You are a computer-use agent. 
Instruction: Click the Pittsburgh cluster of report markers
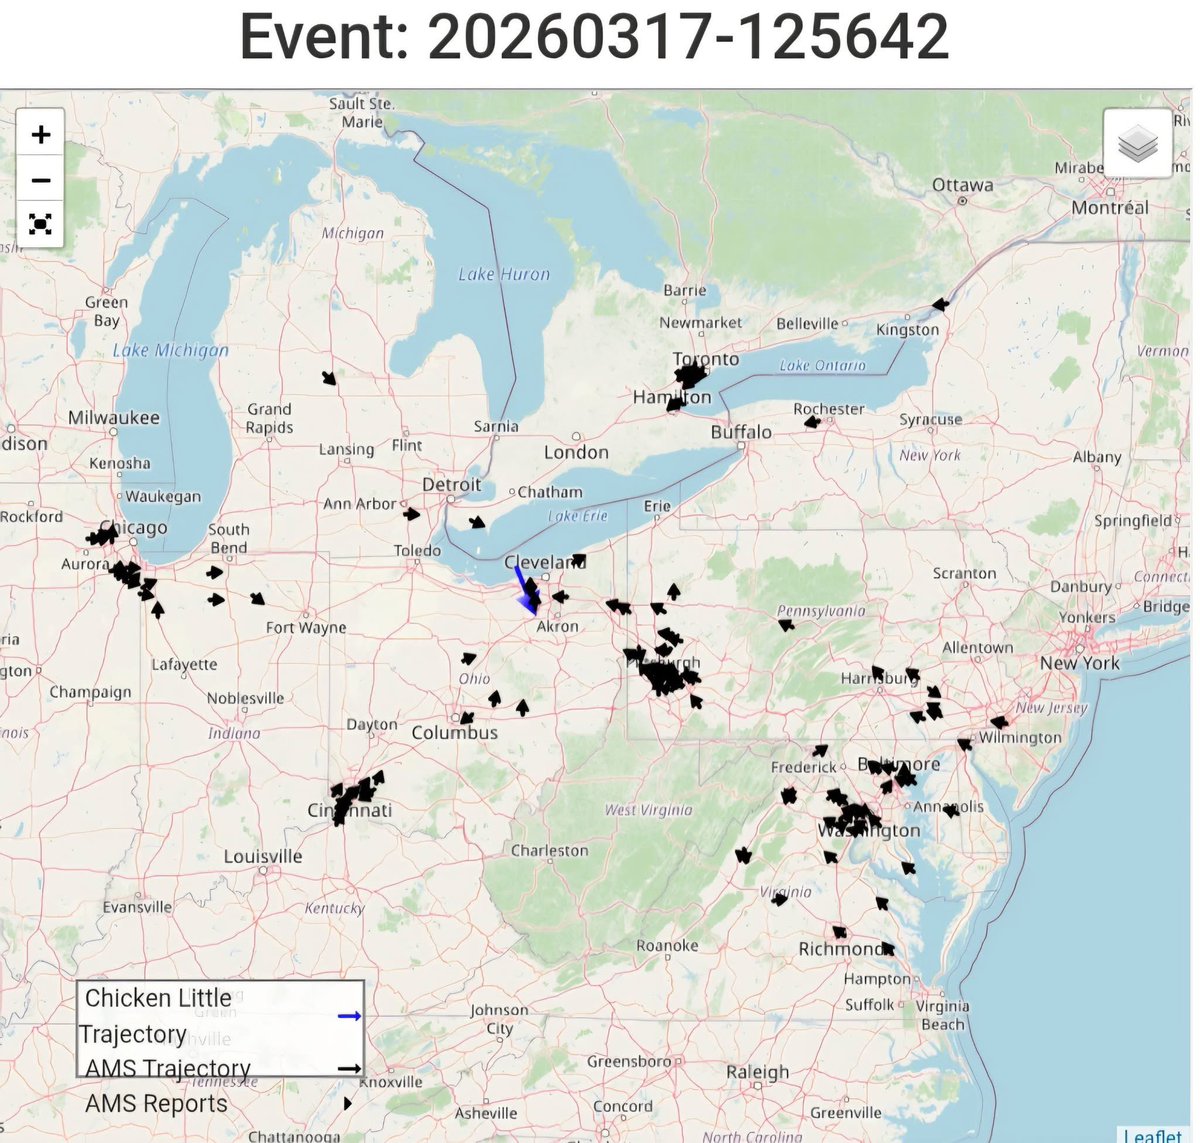664,675
